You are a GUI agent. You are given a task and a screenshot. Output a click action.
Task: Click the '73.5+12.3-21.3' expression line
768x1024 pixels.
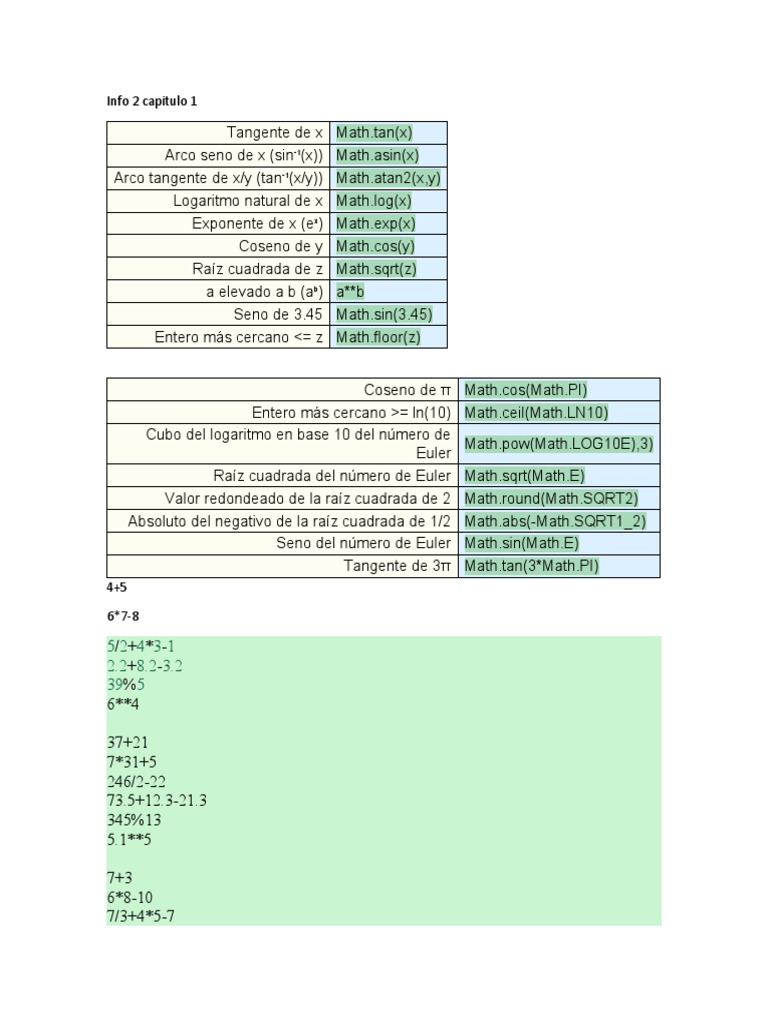click(x=156, y=801)
